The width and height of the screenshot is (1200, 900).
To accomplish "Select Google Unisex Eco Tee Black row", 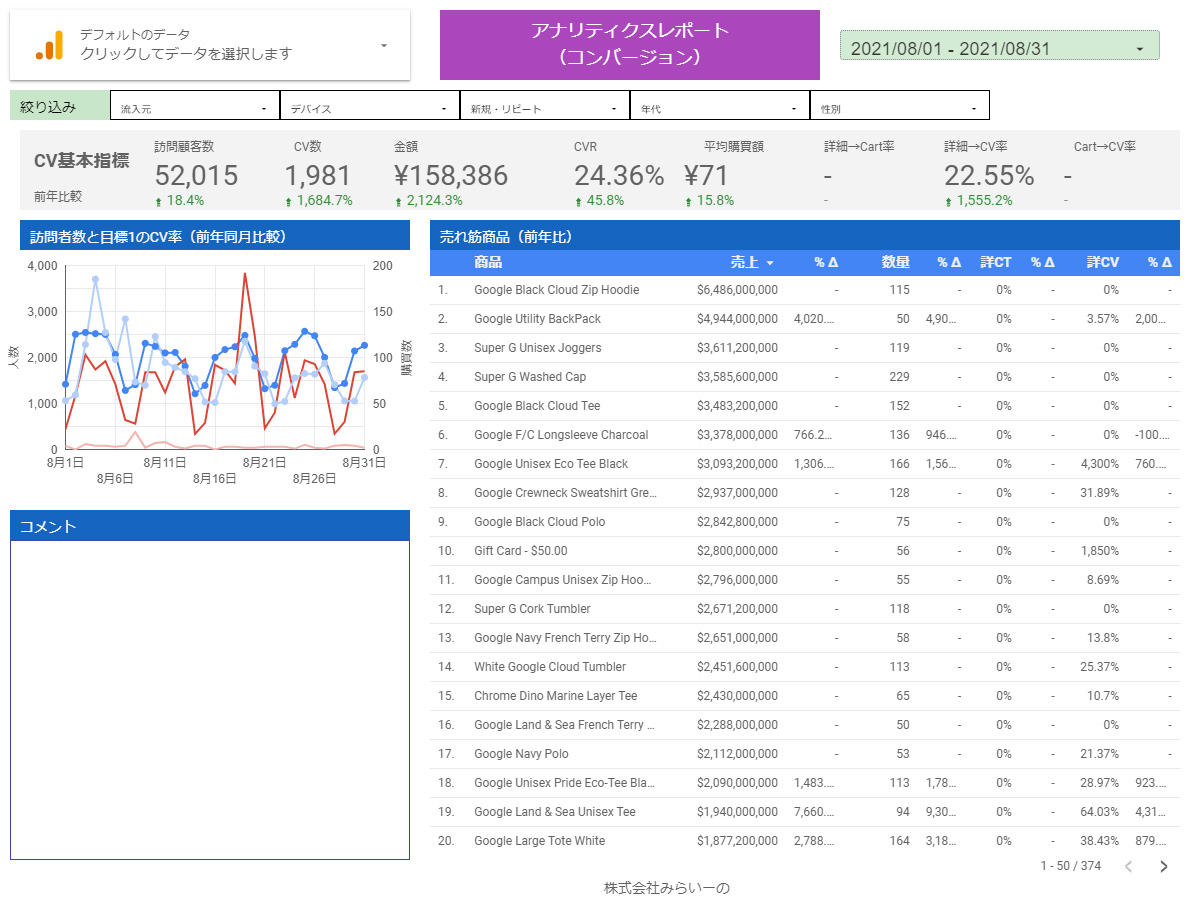I will [x=805, y=464].
